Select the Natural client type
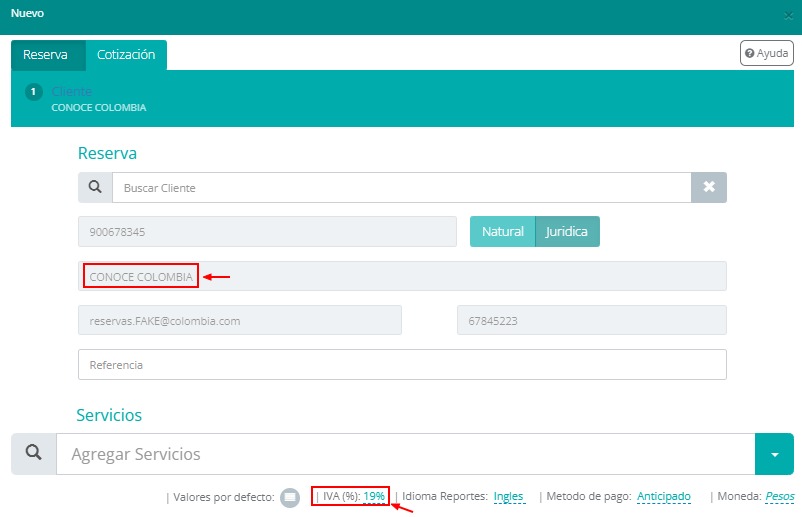The image size is (802, 517). click(x=502, y=232)
